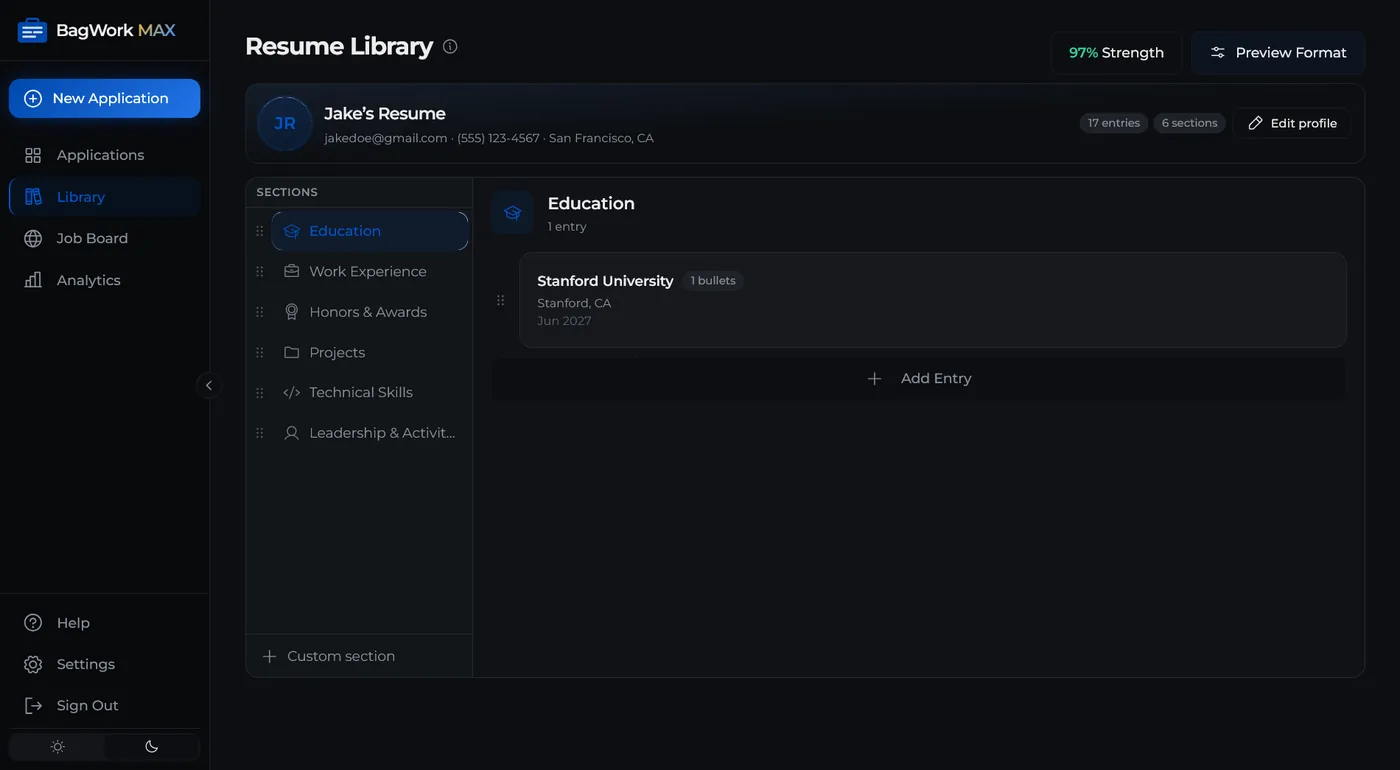Click the 6 sections badge

click(1190, 123)
